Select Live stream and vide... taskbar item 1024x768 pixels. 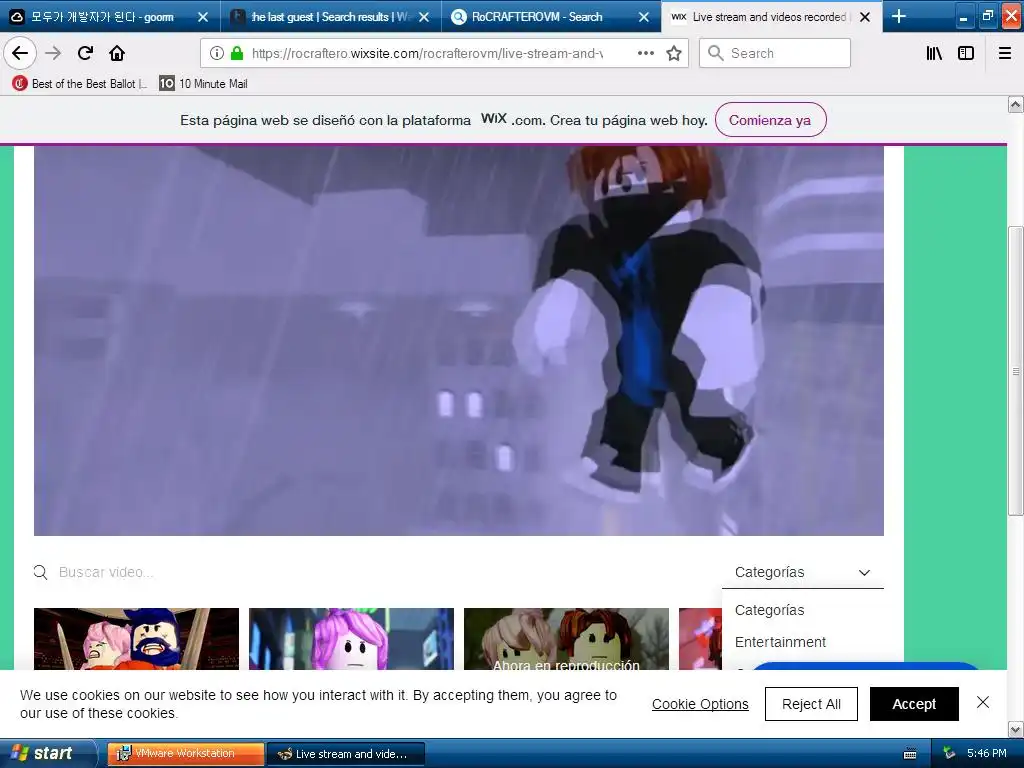[x=346, y=754]
